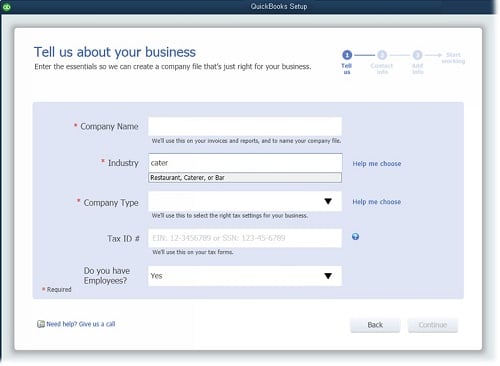The image size is (500, 366).
Task: Click the QuickBooks Setup window title
Action: pyautogui.click(x=279, y=6)
